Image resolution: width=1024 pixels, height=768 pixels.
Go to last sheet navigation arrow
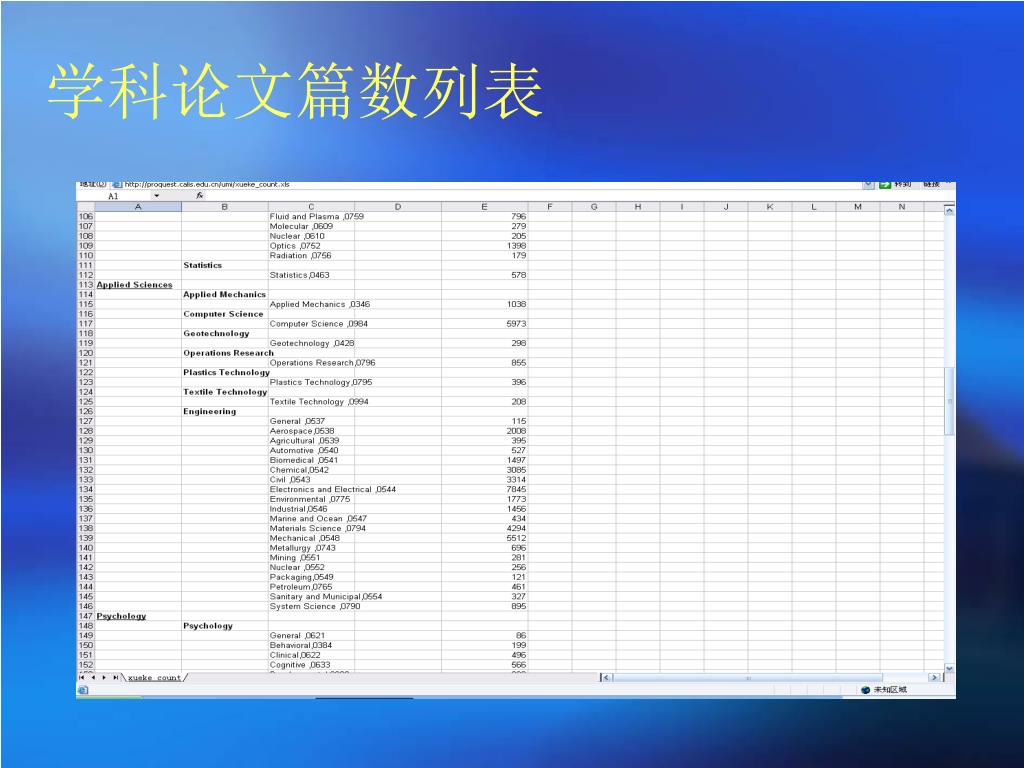(x=115, y=678)
